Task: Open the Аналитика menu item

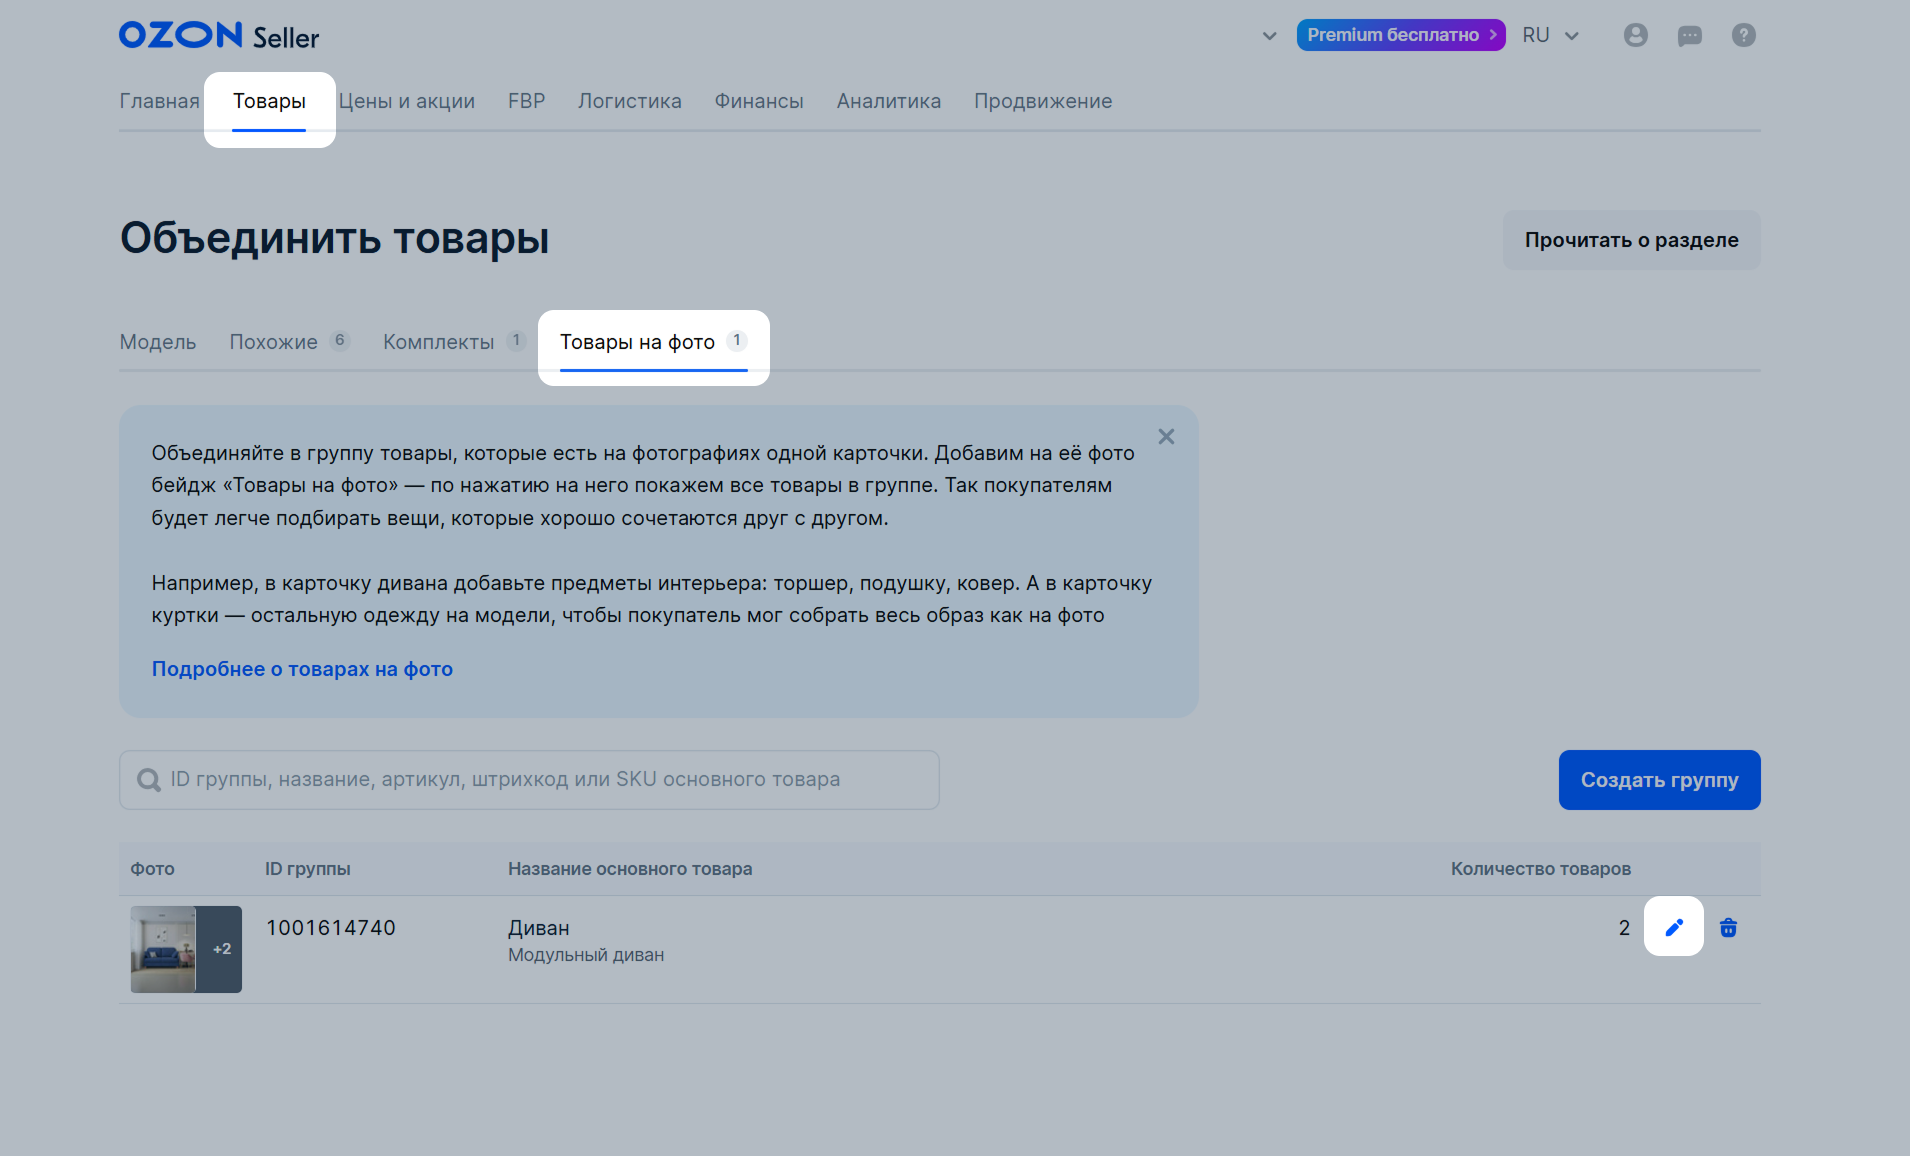Action: click(x=888, y=101)
